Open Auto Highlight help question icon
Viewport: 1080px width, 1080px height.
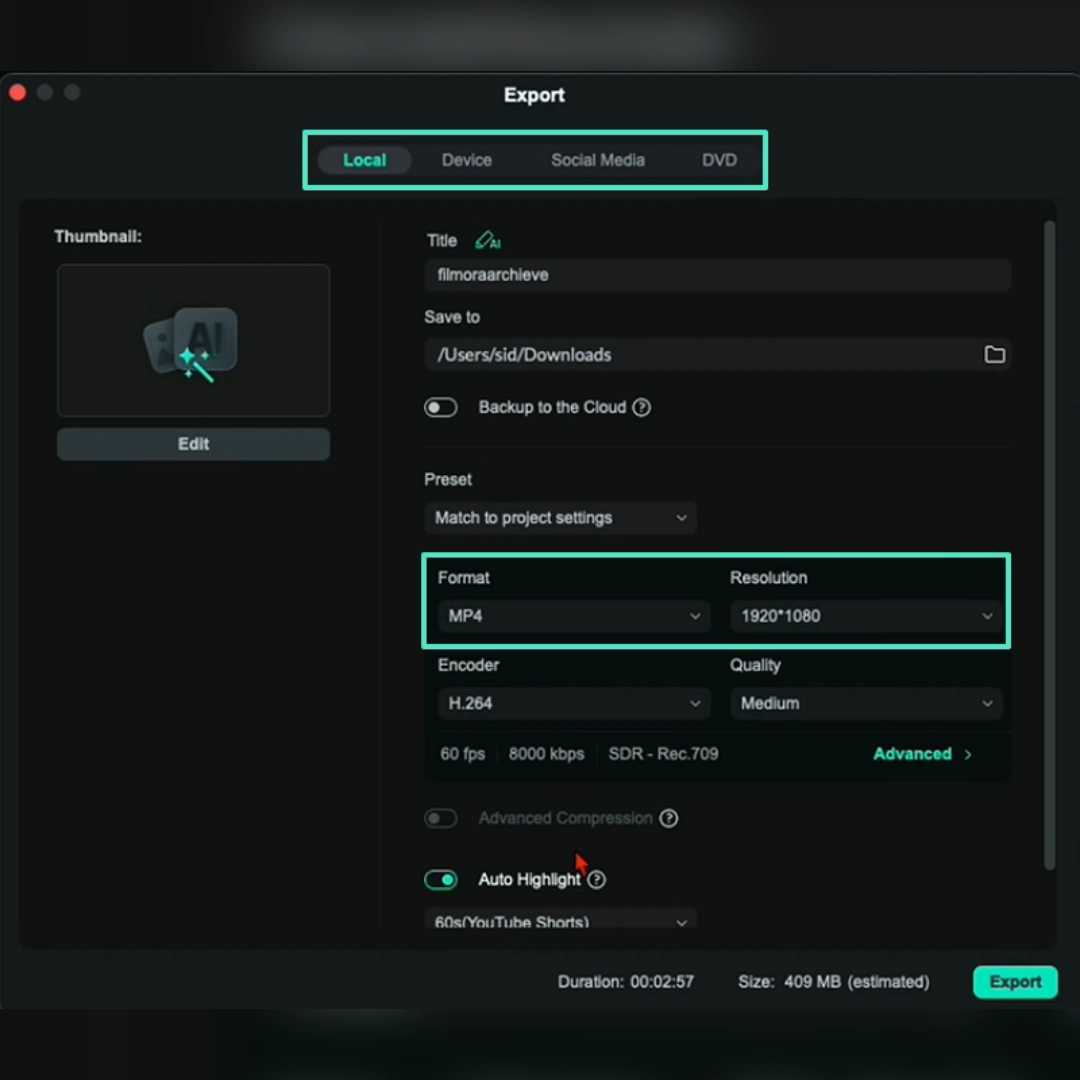(596, 880)
